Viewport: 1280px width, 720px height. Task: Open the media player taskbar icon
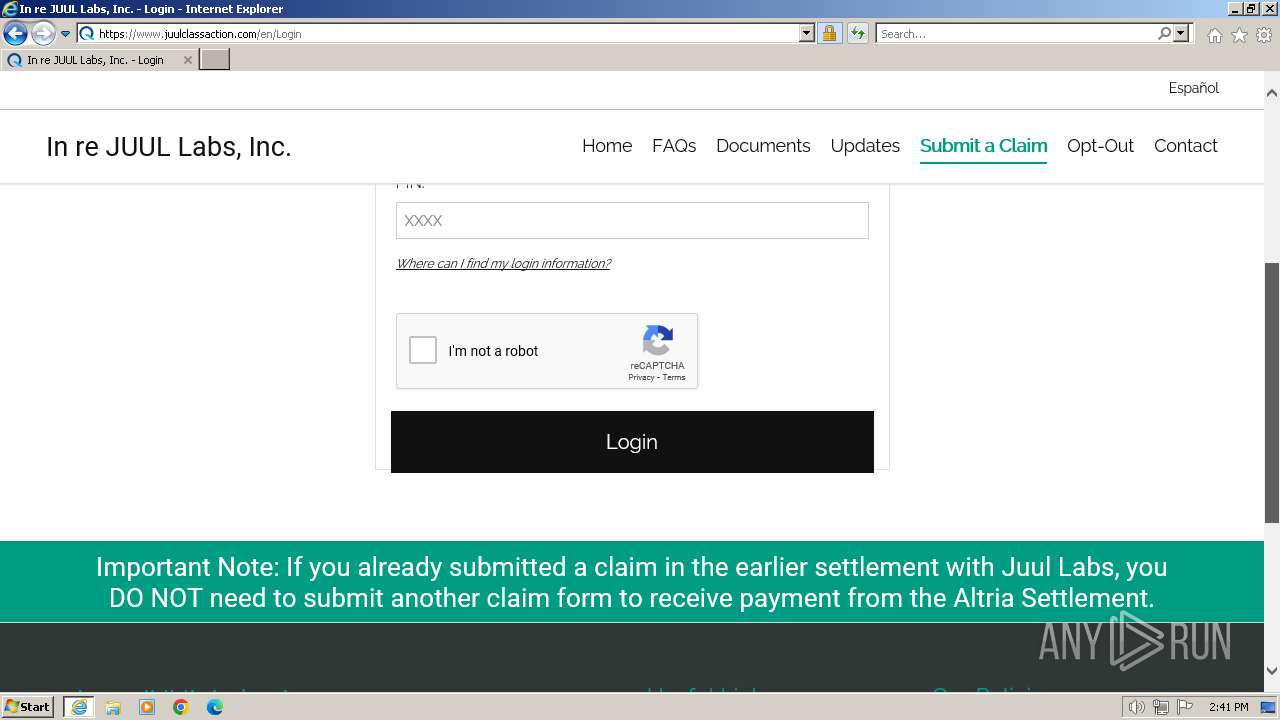click(147, 707)
